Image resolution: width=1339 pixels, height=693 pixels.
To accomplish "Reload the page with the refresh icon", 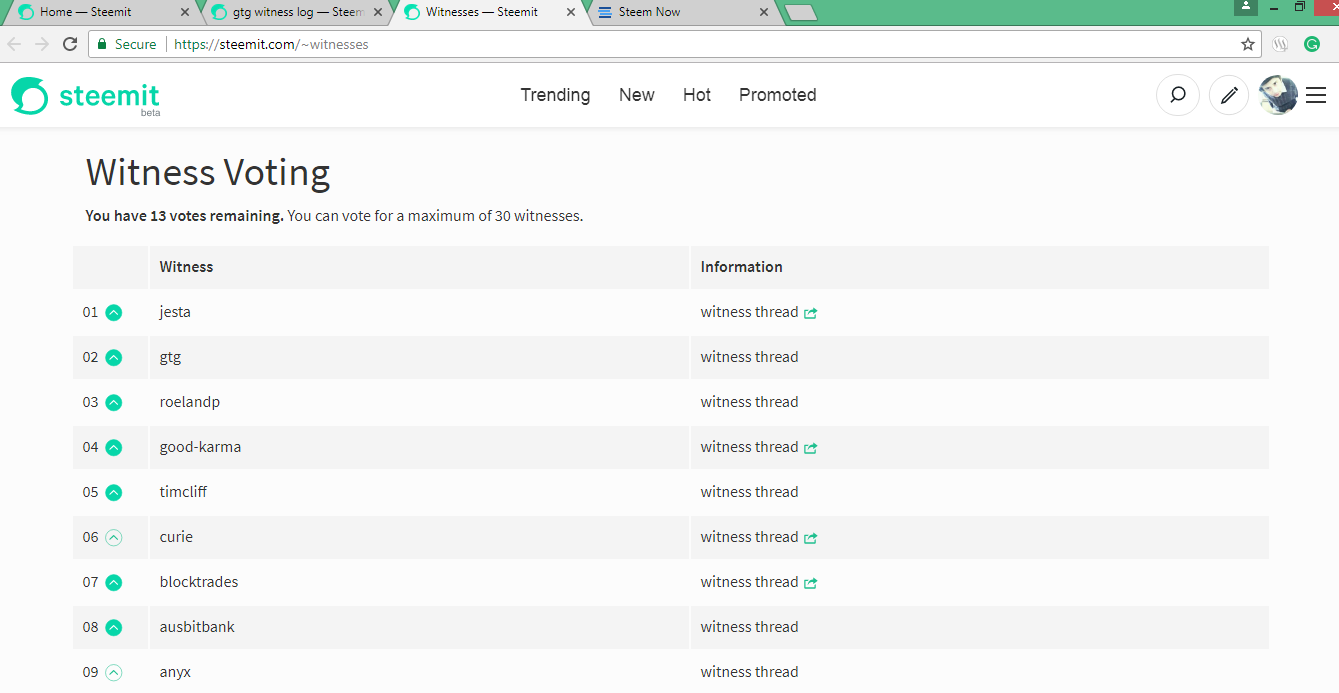I will point(70,44).
